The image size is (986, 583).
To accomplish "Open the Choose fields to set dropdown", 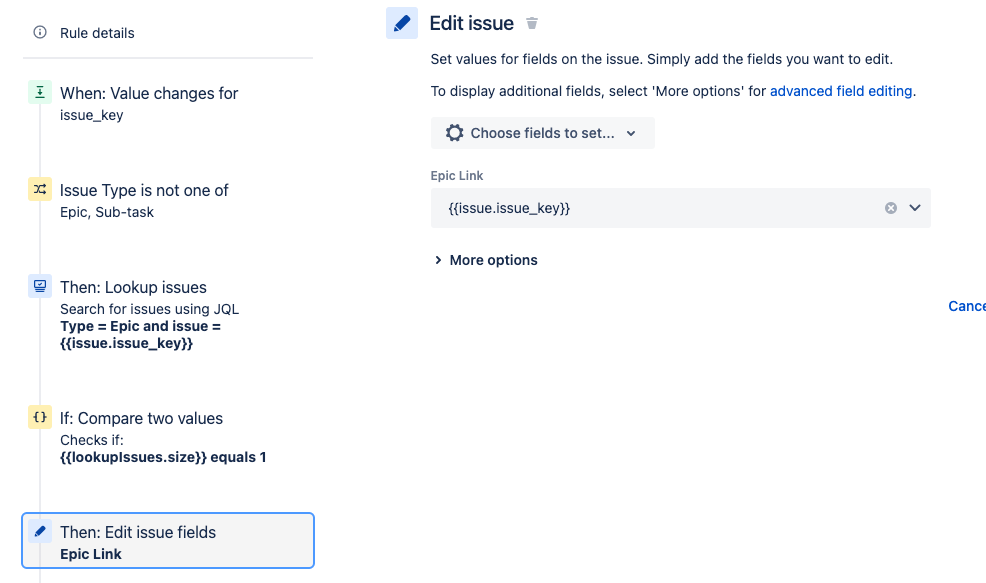I will (543, 133).
